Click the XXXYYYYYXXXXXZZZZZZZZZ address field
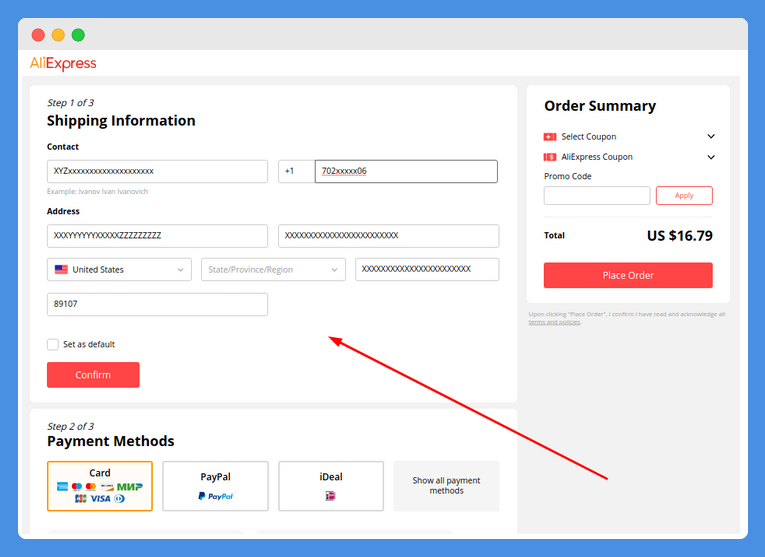The image size is (765, 557). pyautogui.click(x=157, y=236)
